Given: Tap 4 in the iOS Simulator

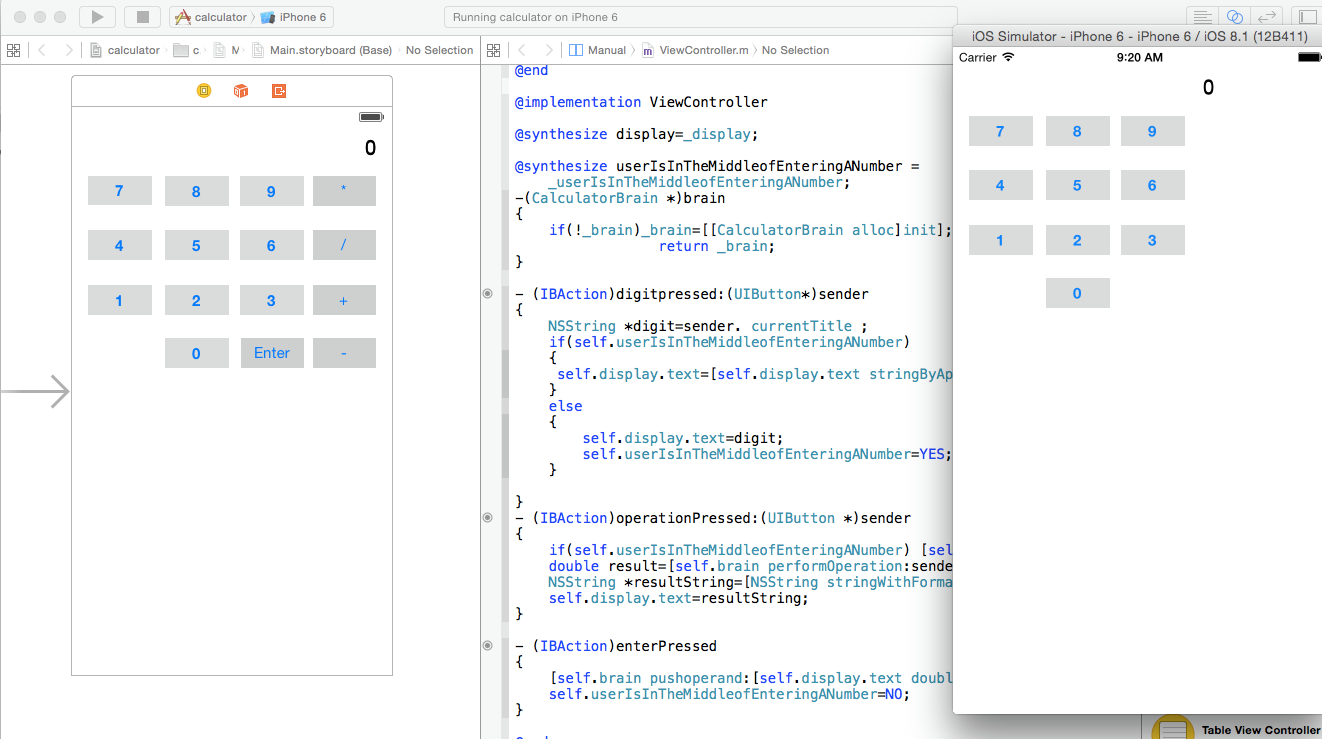Looking at the screenshot, I should [x=1000, y=185].
